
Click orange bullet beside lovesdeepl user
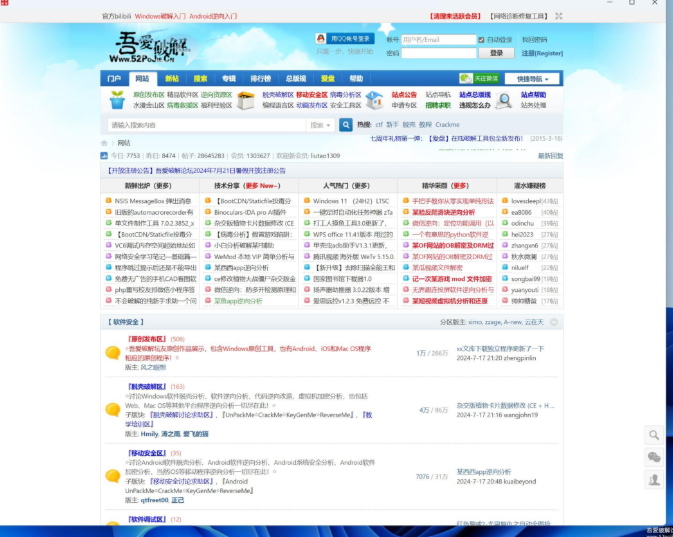(x=505, y=200)
